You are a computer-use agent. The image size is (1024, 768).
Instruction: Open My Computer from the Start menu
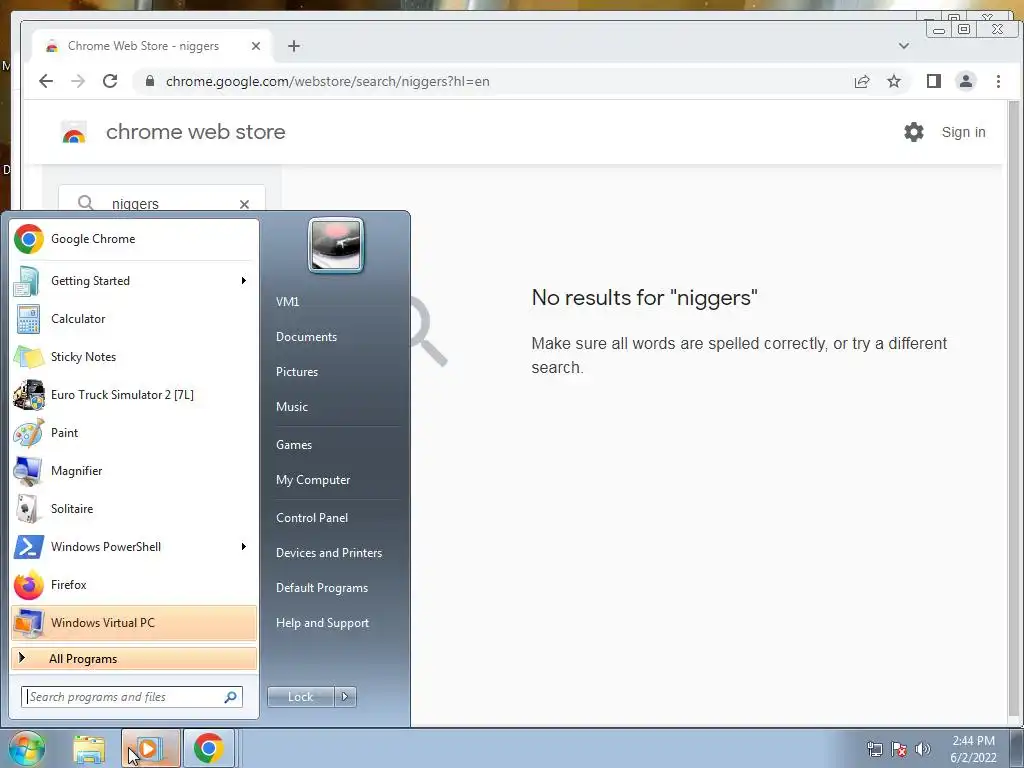[313, 480]
